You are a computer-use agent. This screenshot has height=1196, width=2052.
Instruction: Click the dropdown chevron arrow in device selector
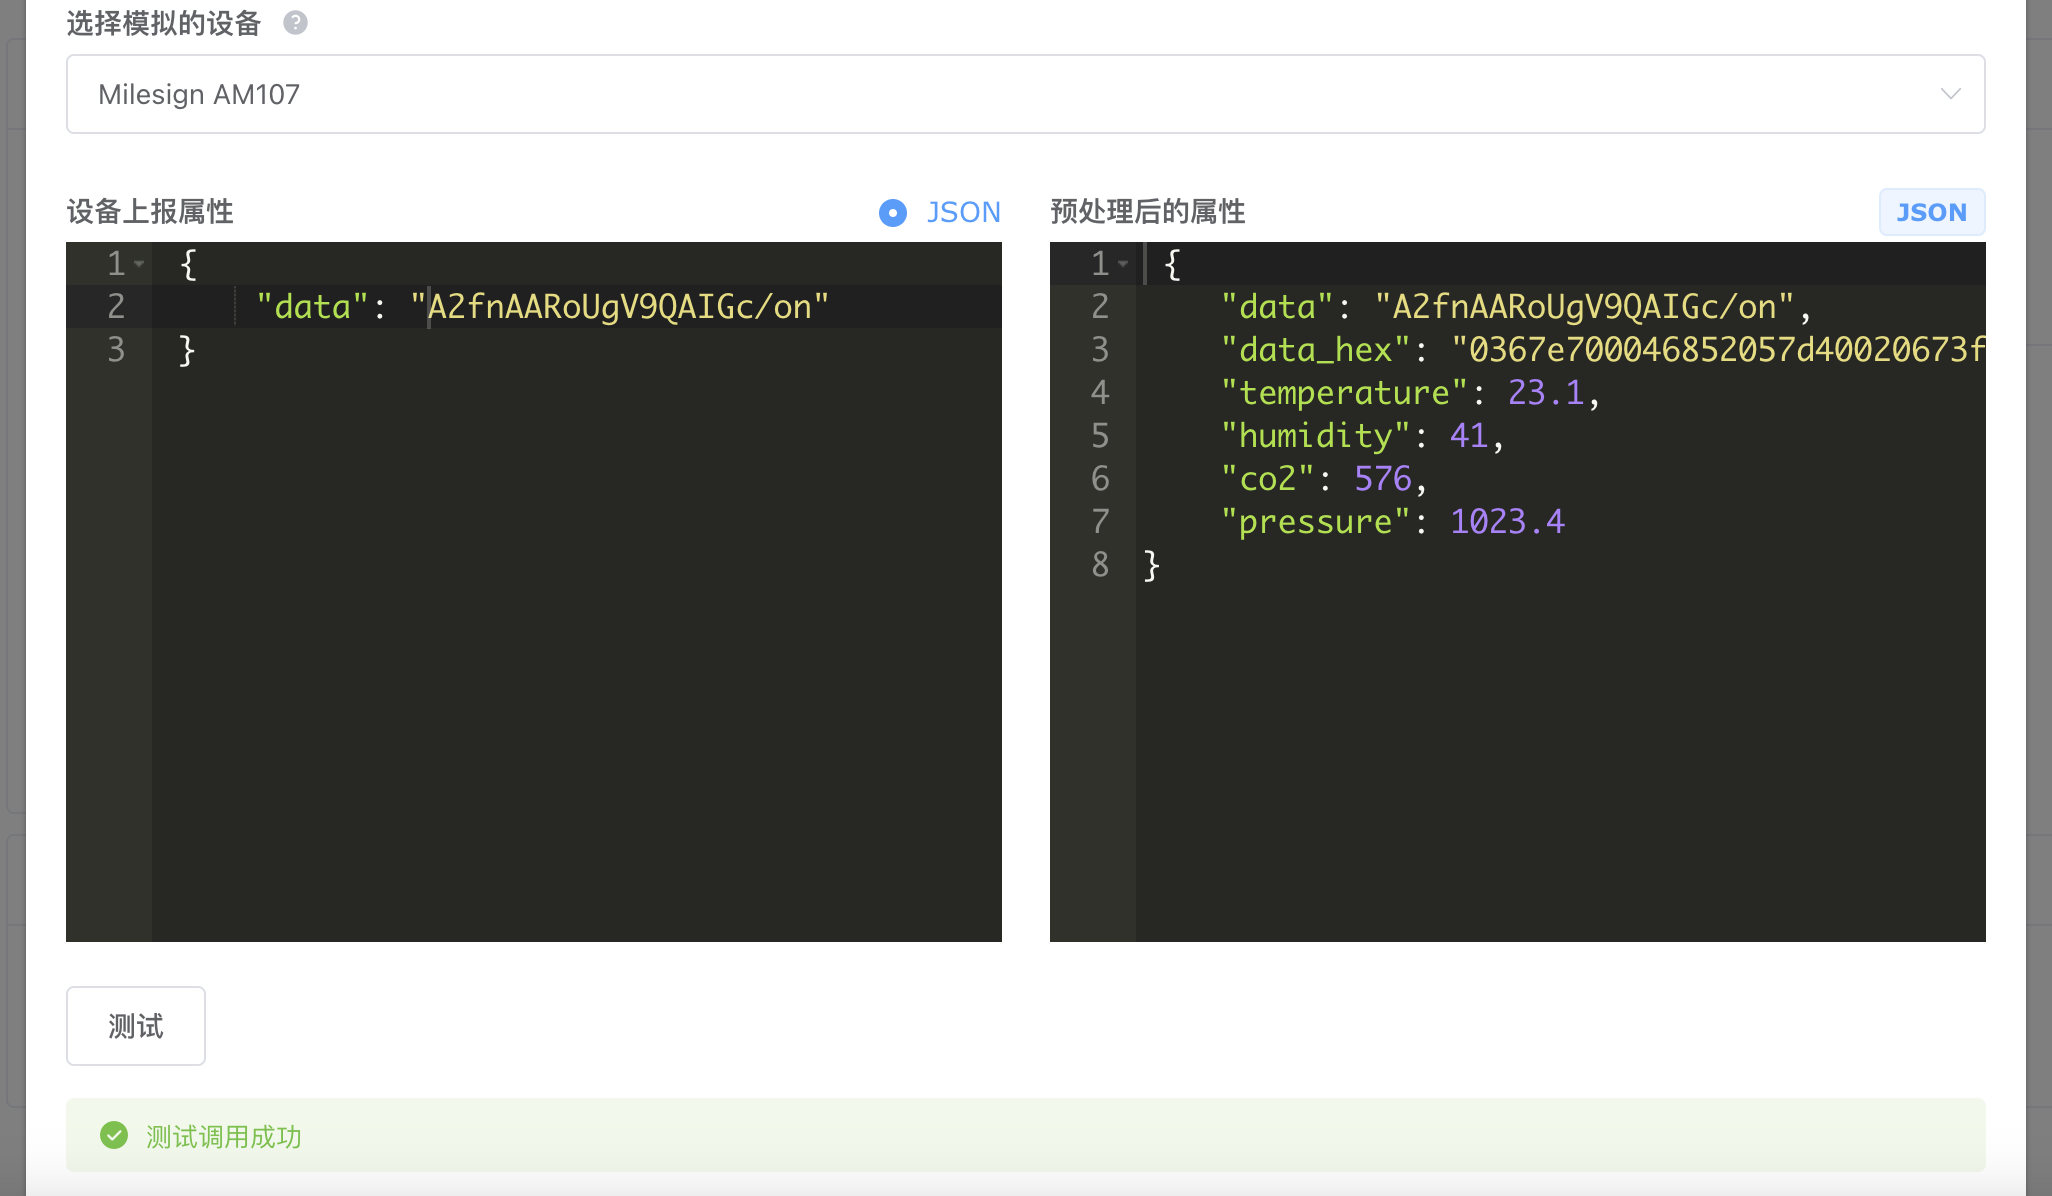pyautogui.click(x=1950, y=94)
